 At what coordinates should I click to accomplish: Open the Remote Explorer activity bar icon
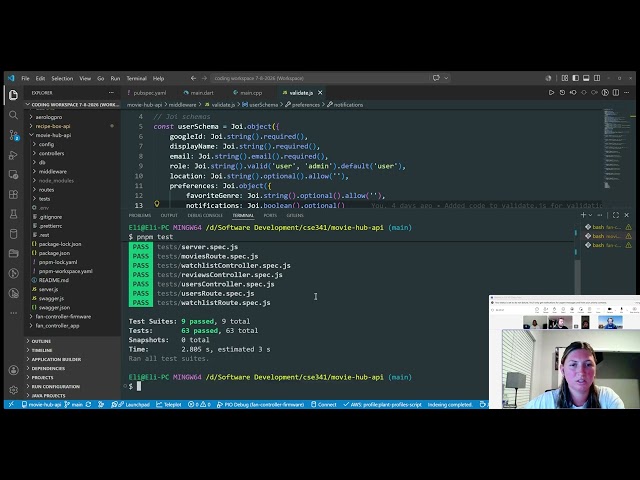[x=13, y=175]
